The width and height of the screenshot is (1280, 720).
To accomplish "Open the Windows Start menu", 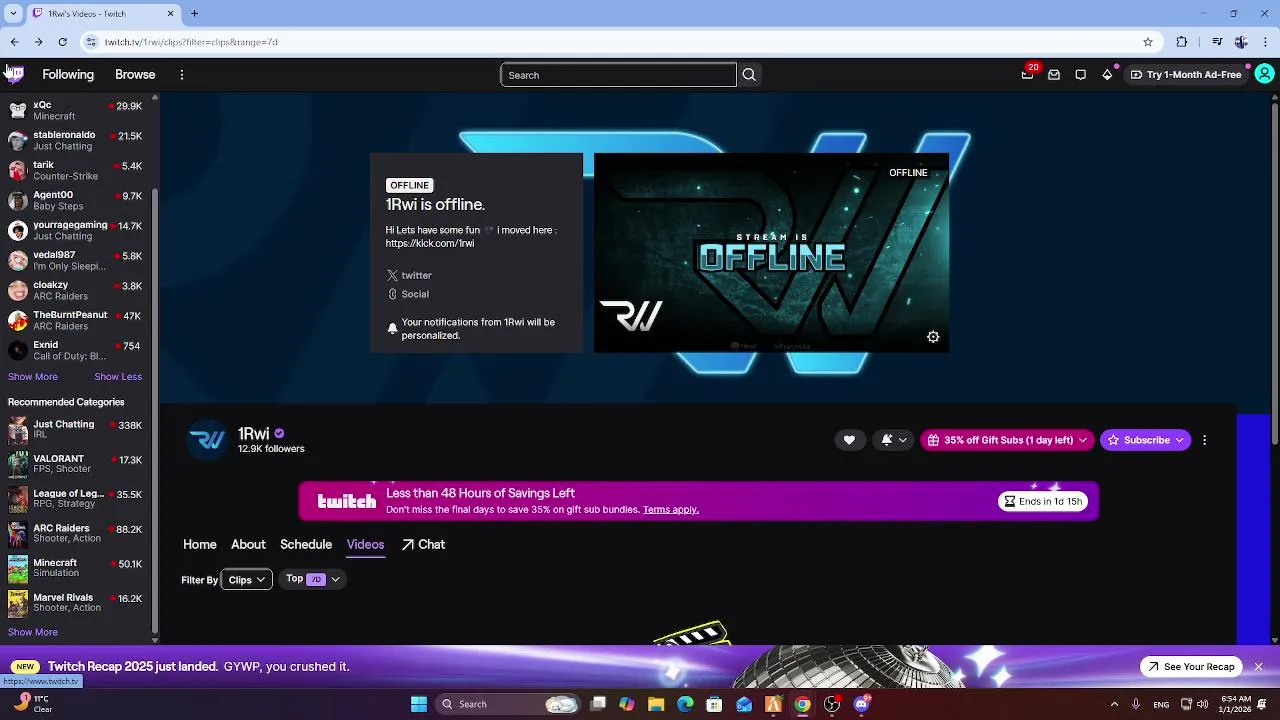I will pyautogui.click(x=419, y=704).
